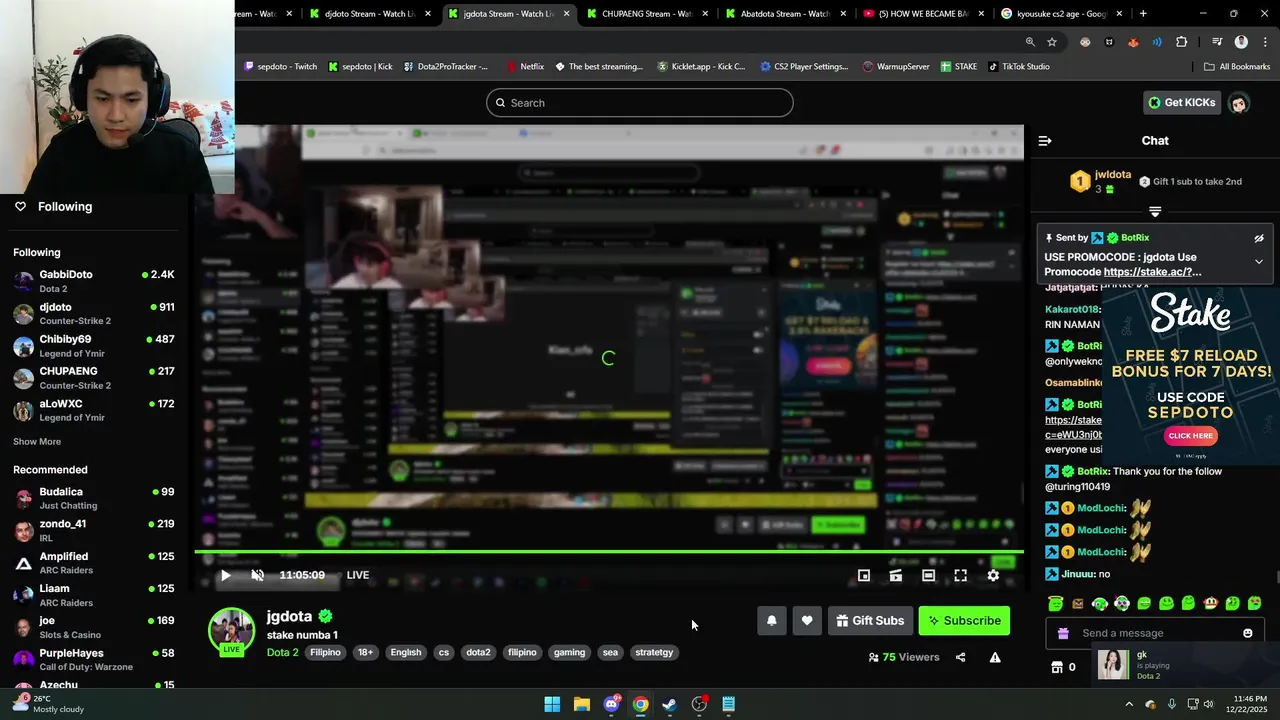Insert the angry brown box emote
Image resolution: width=1280 pixels, height=720 pixels.
(1078, 603)
